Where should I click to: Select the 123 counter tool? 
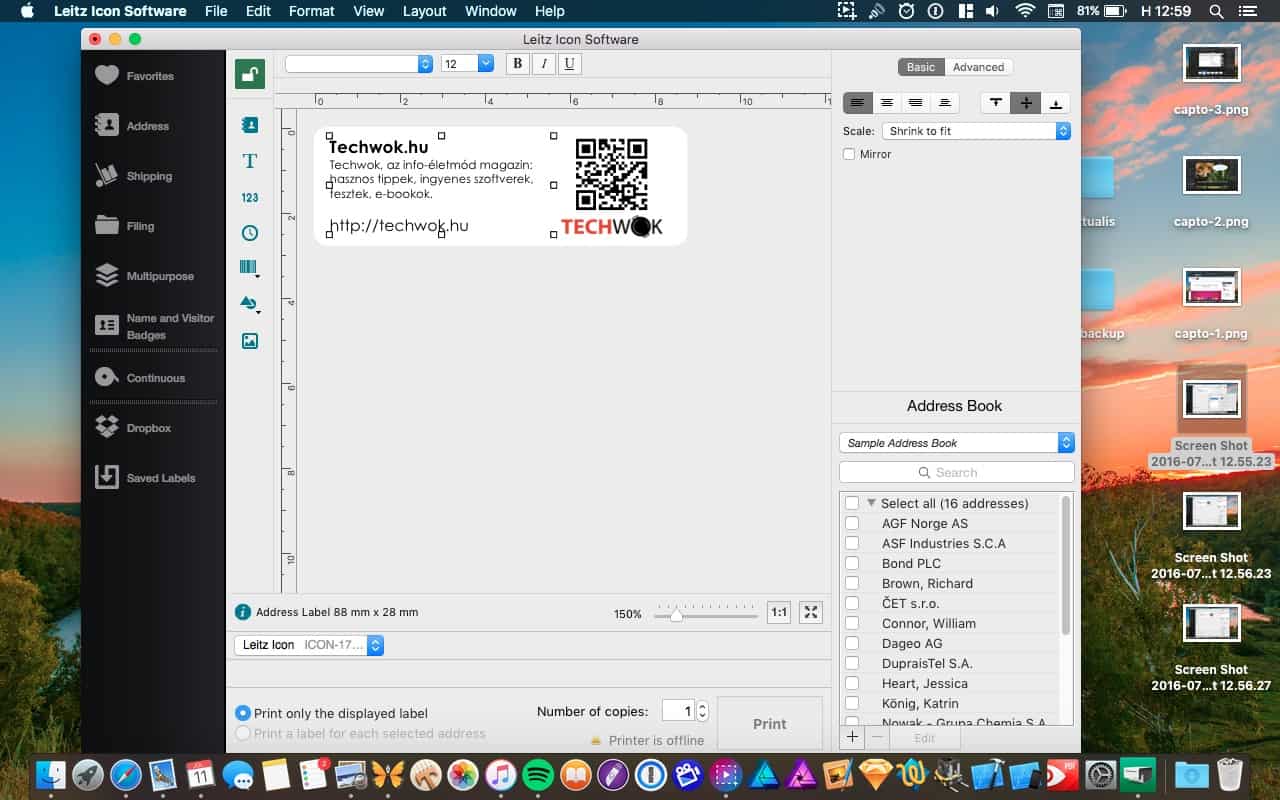tap(250, 198)
